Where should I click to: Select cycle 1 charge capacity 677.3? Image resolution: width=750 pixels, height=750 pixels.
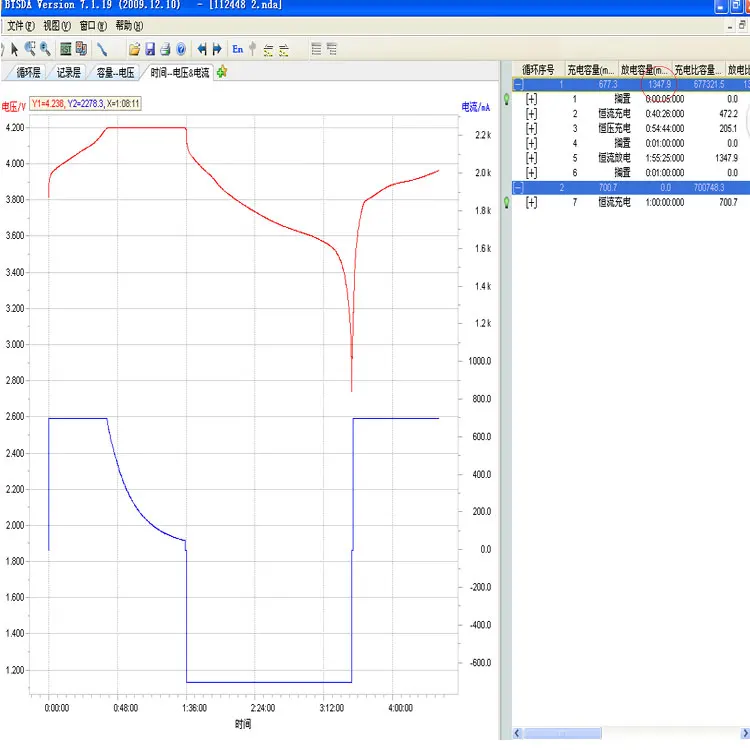[608, 85]
